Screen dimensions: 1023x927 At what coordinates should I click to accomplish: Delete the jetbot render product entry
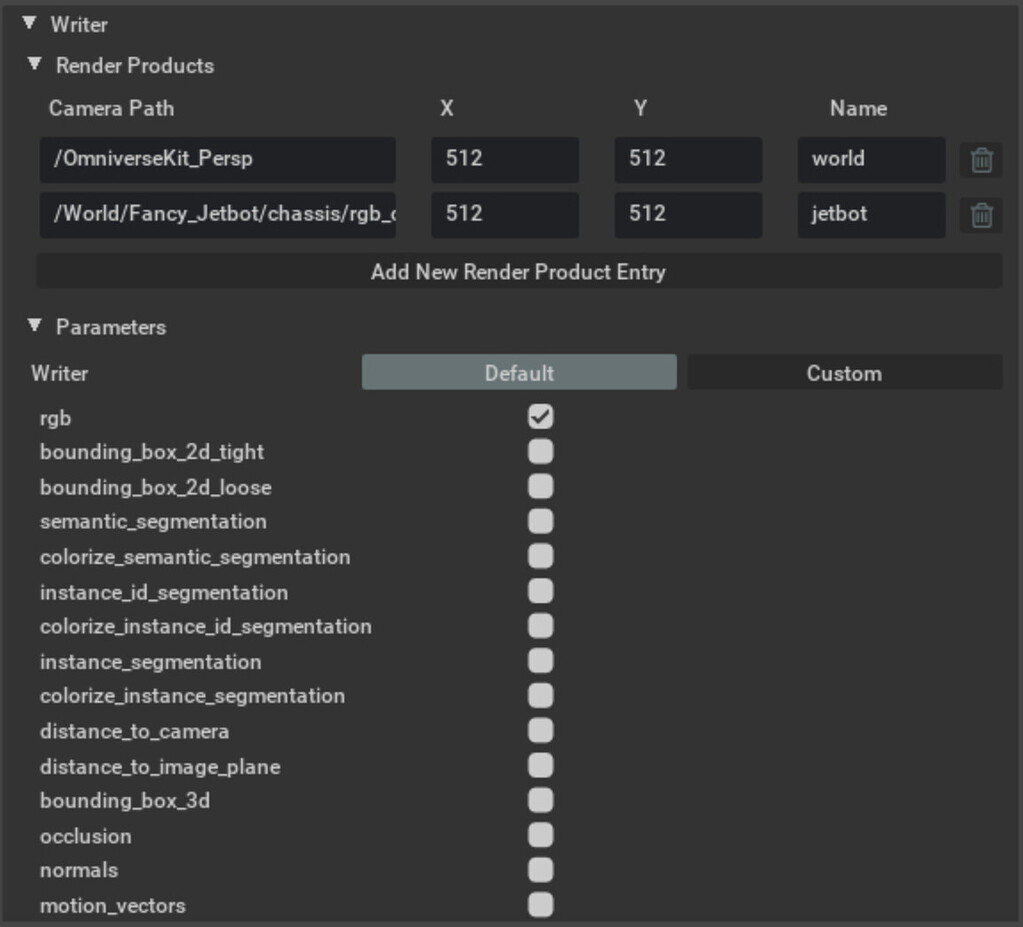[981, 214]
